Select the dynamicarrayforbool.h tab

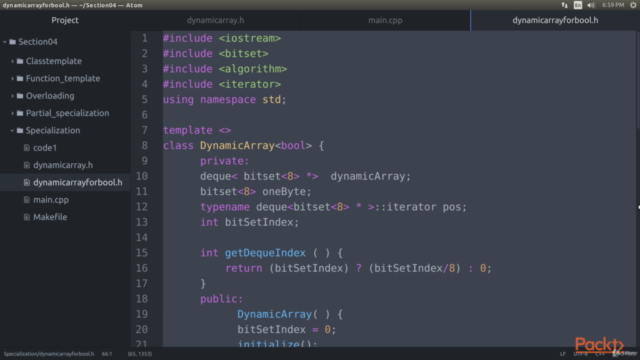pyautogui.click(x=555, y=20)
